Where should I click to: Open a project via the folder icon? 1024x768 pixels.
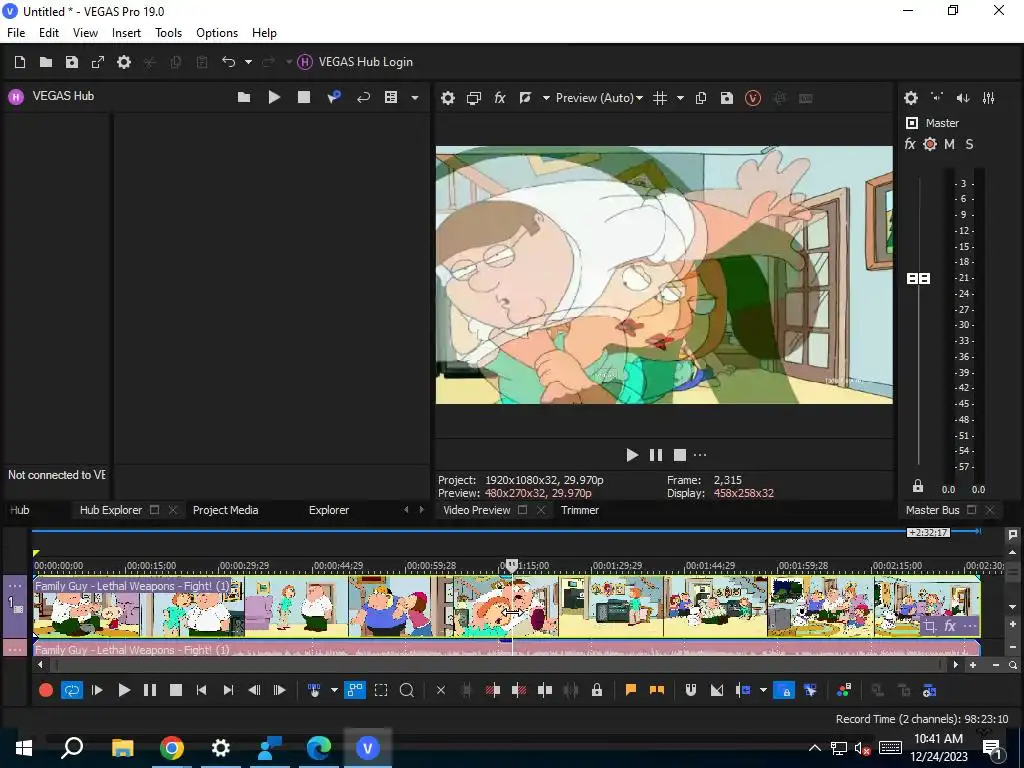[46, 62]
